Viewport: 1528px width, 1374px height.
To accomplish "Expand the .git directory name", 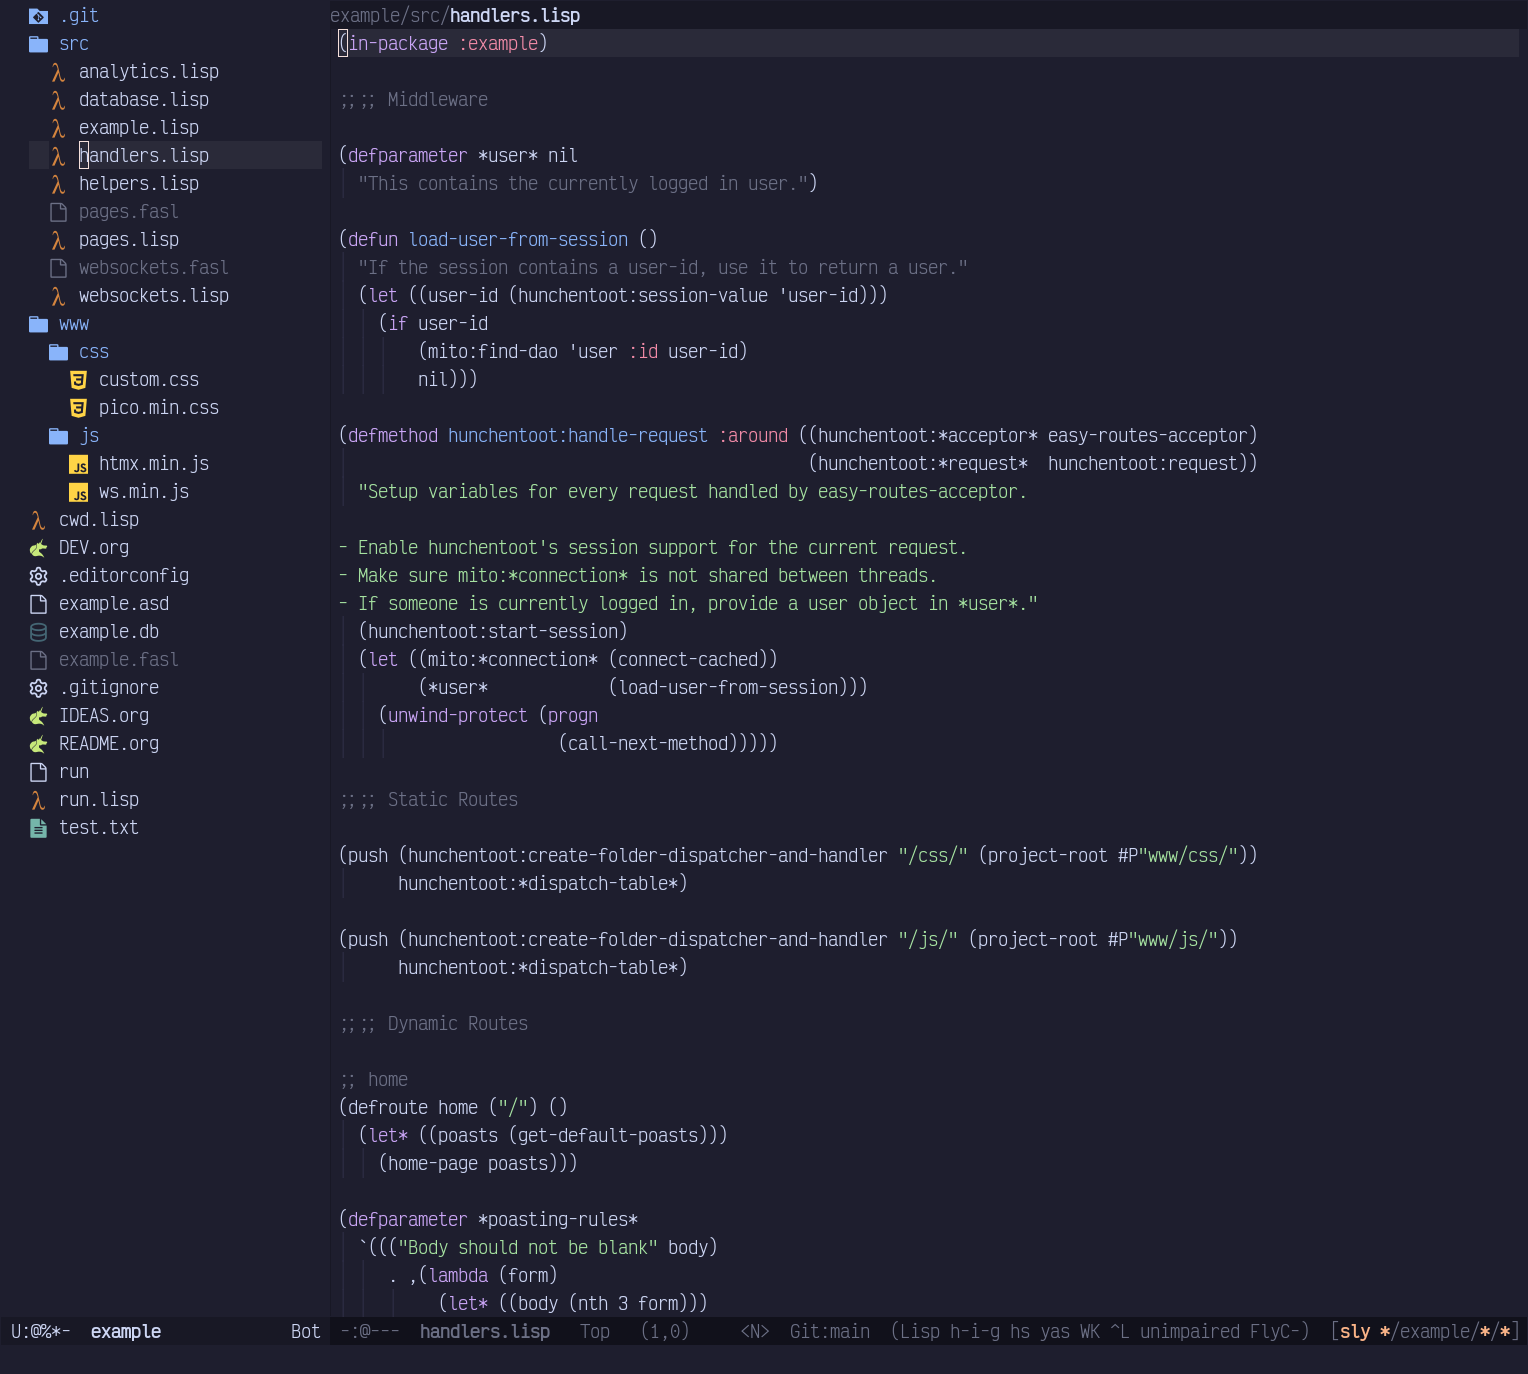I will [79, 16].
